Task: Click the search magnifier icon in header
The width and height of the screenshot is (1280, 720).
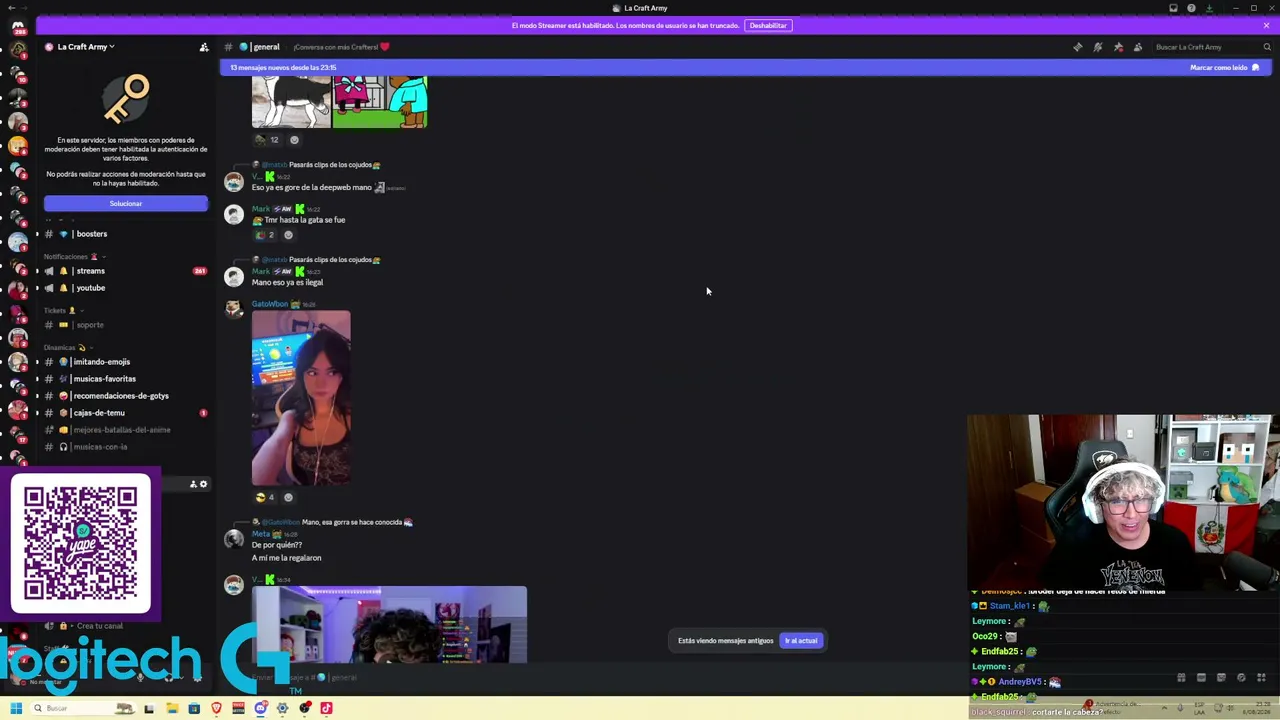Action: pyautogui.click(x=1267, y=47)
